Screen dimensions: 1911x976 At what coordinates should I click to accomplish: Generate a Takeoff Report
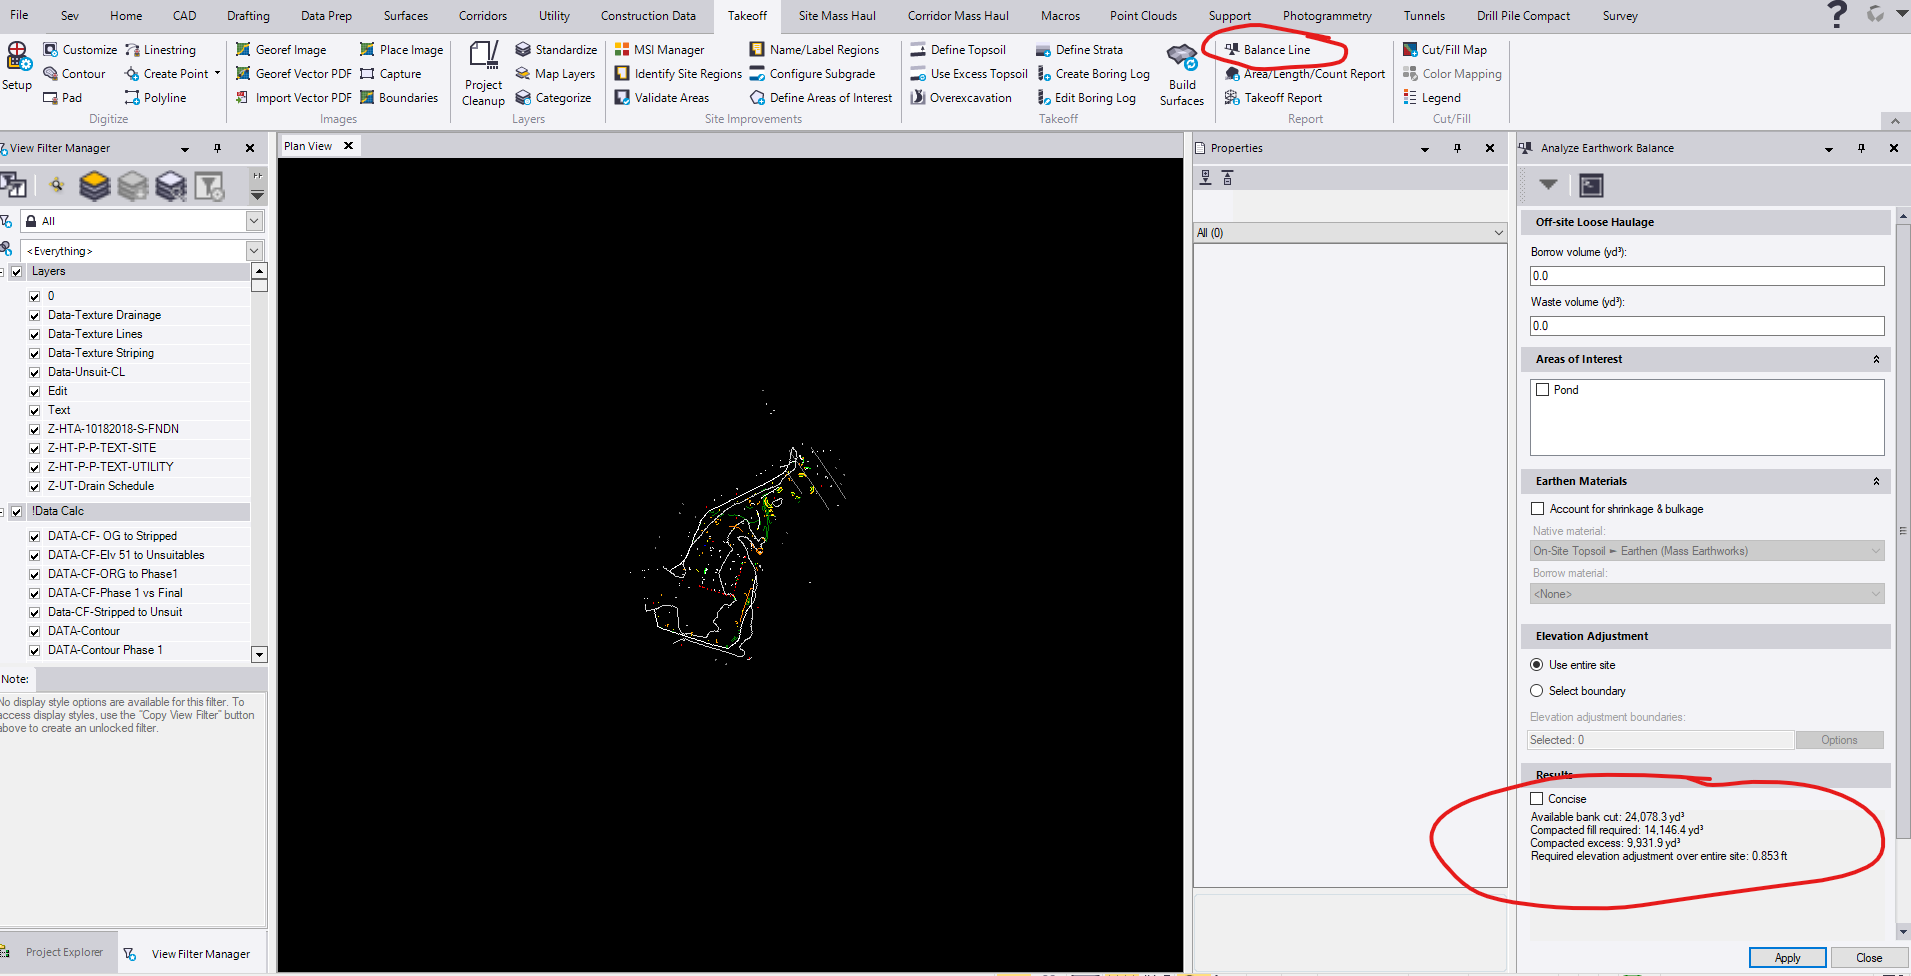[x=1281, y=97]
